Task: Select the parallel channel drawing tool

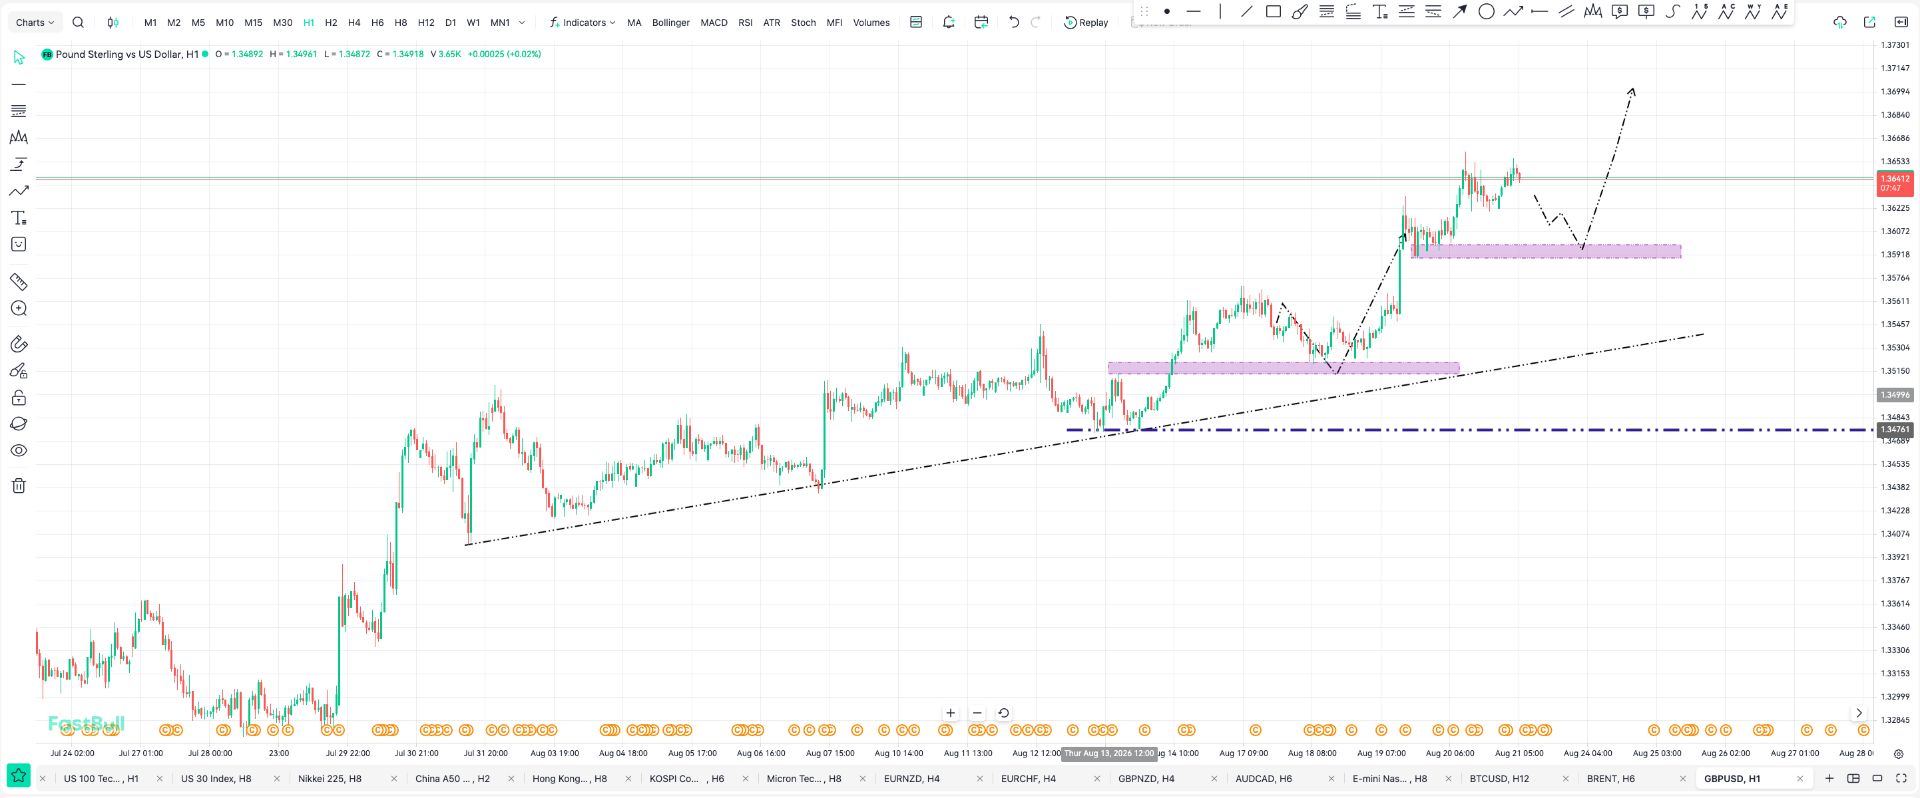Action: pyautogui.click(x=1566, y=12)
